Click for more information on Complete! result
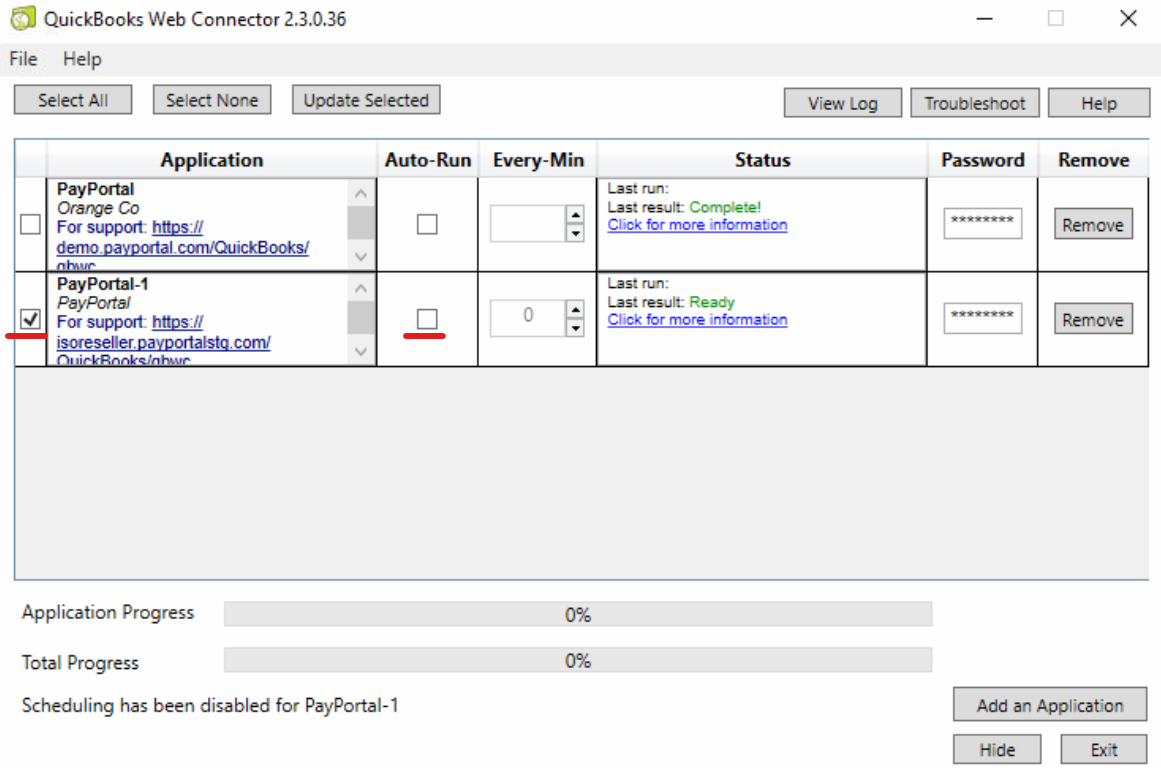 point(697,224)
